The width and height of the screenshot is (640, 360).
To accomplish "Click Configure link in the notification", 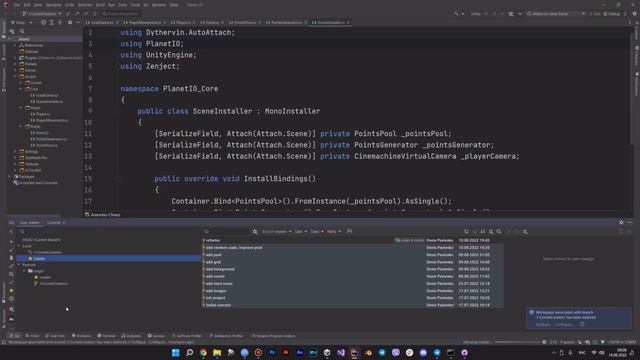I will point(564,324).
